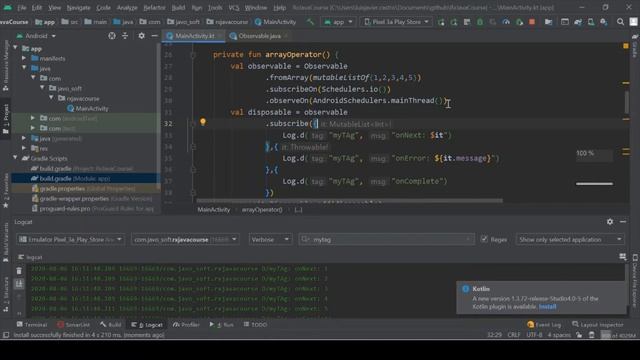
Task: Open Project panel settings gear
Action: click(x=141, y=36)
